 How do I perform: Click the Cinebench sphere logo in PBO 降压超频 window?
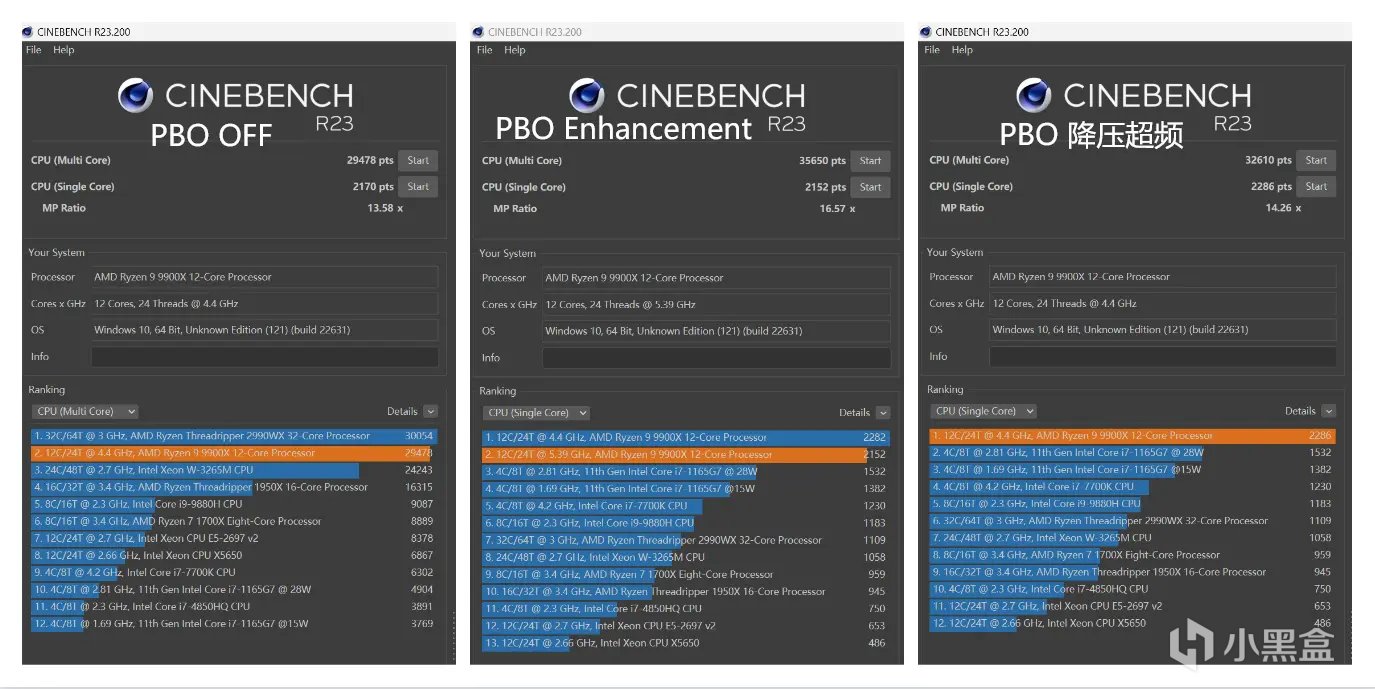1034,96
